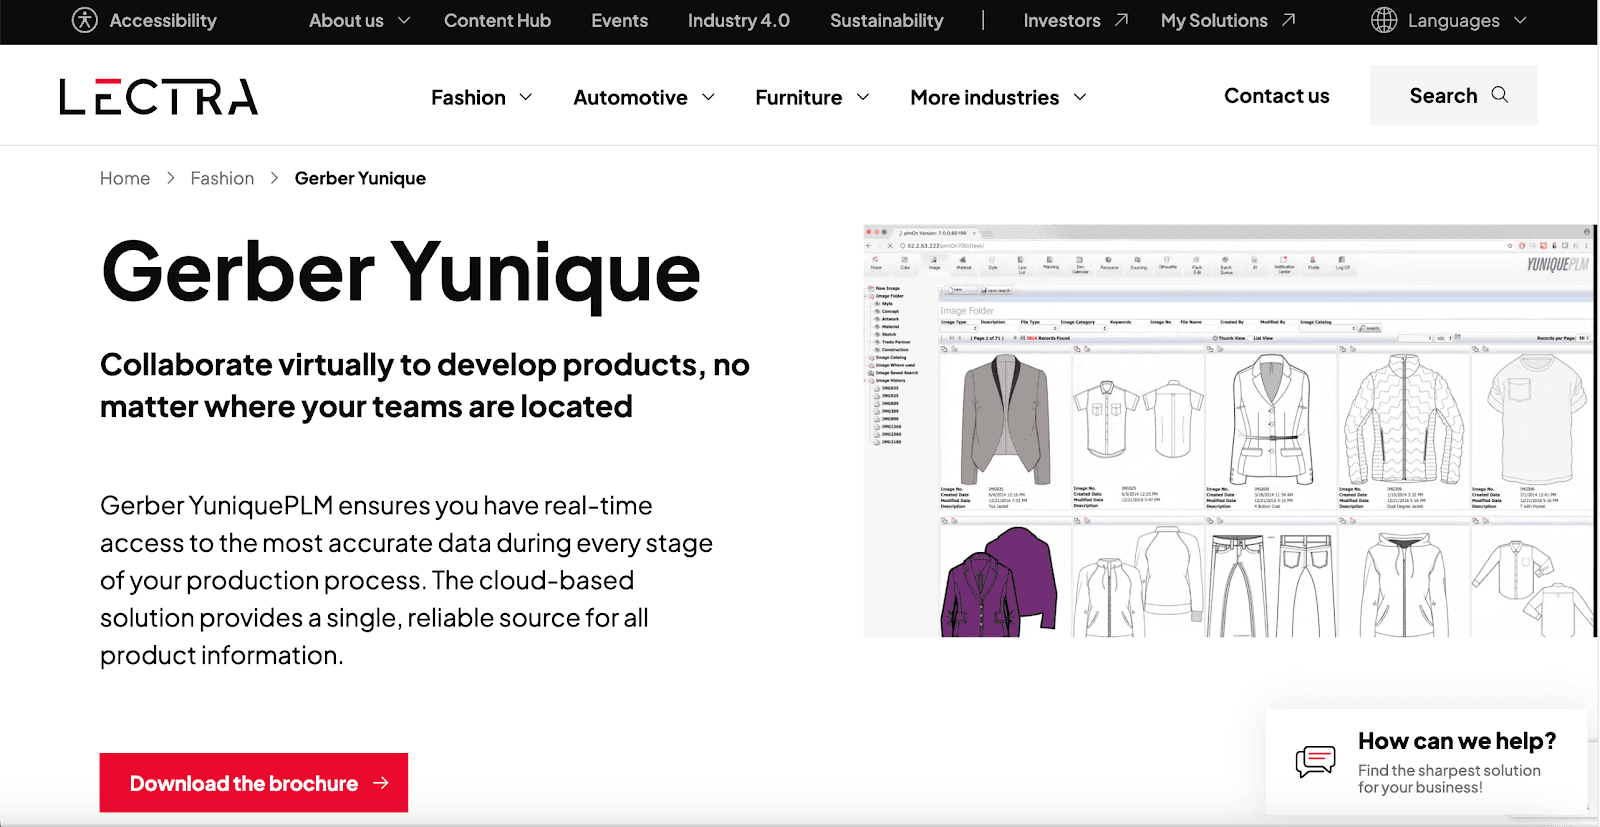Go to Fashion breadcrumb
This screenshot has height=827, width=1600.
(222, 178)
